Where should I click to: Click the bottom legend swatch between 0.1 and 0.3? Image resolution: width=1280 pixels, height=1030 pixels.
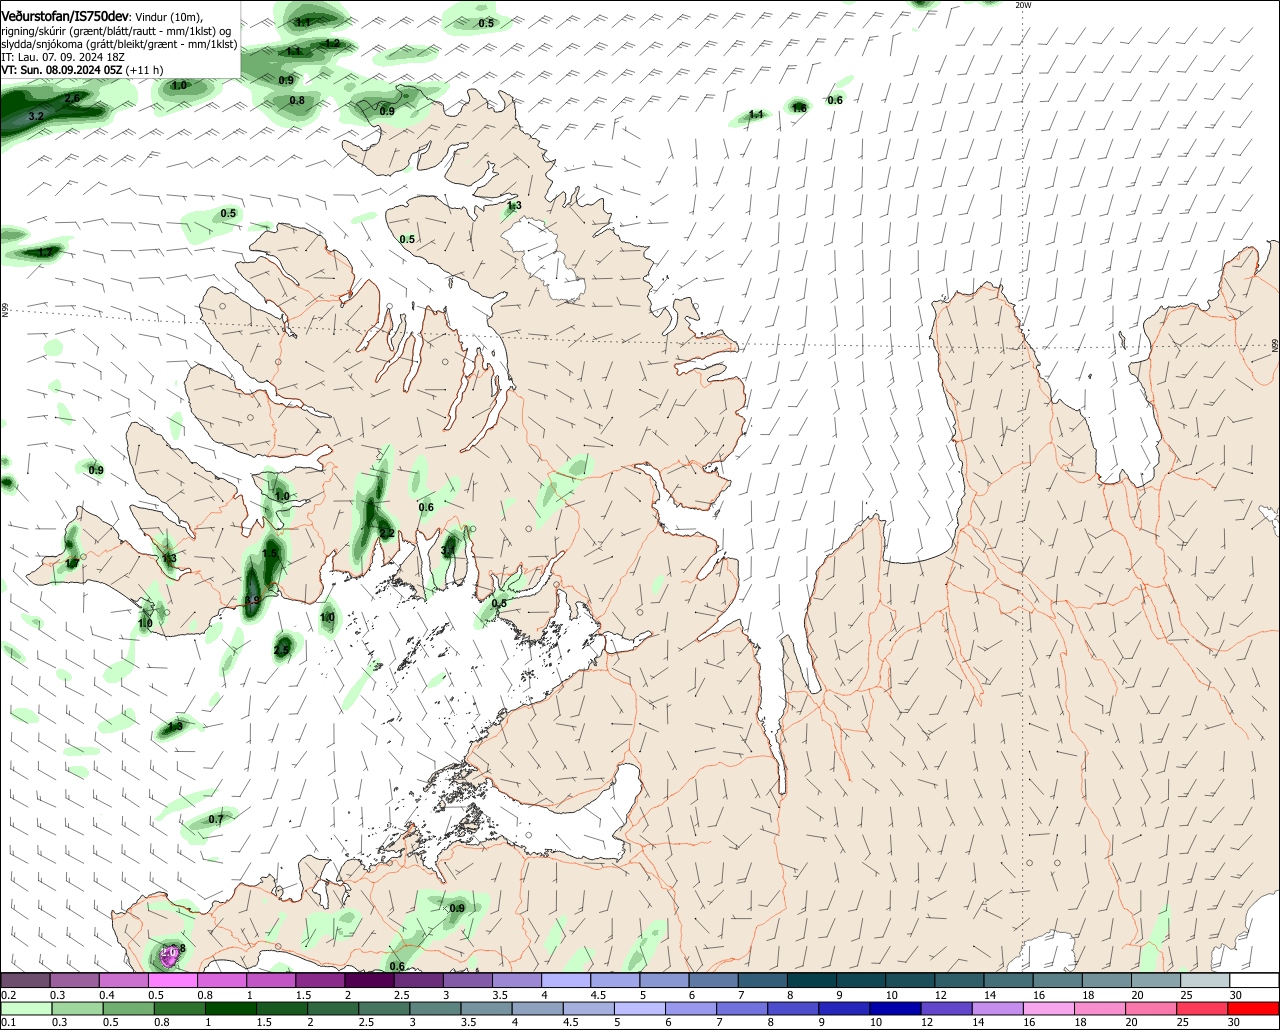pos(24,1009)
